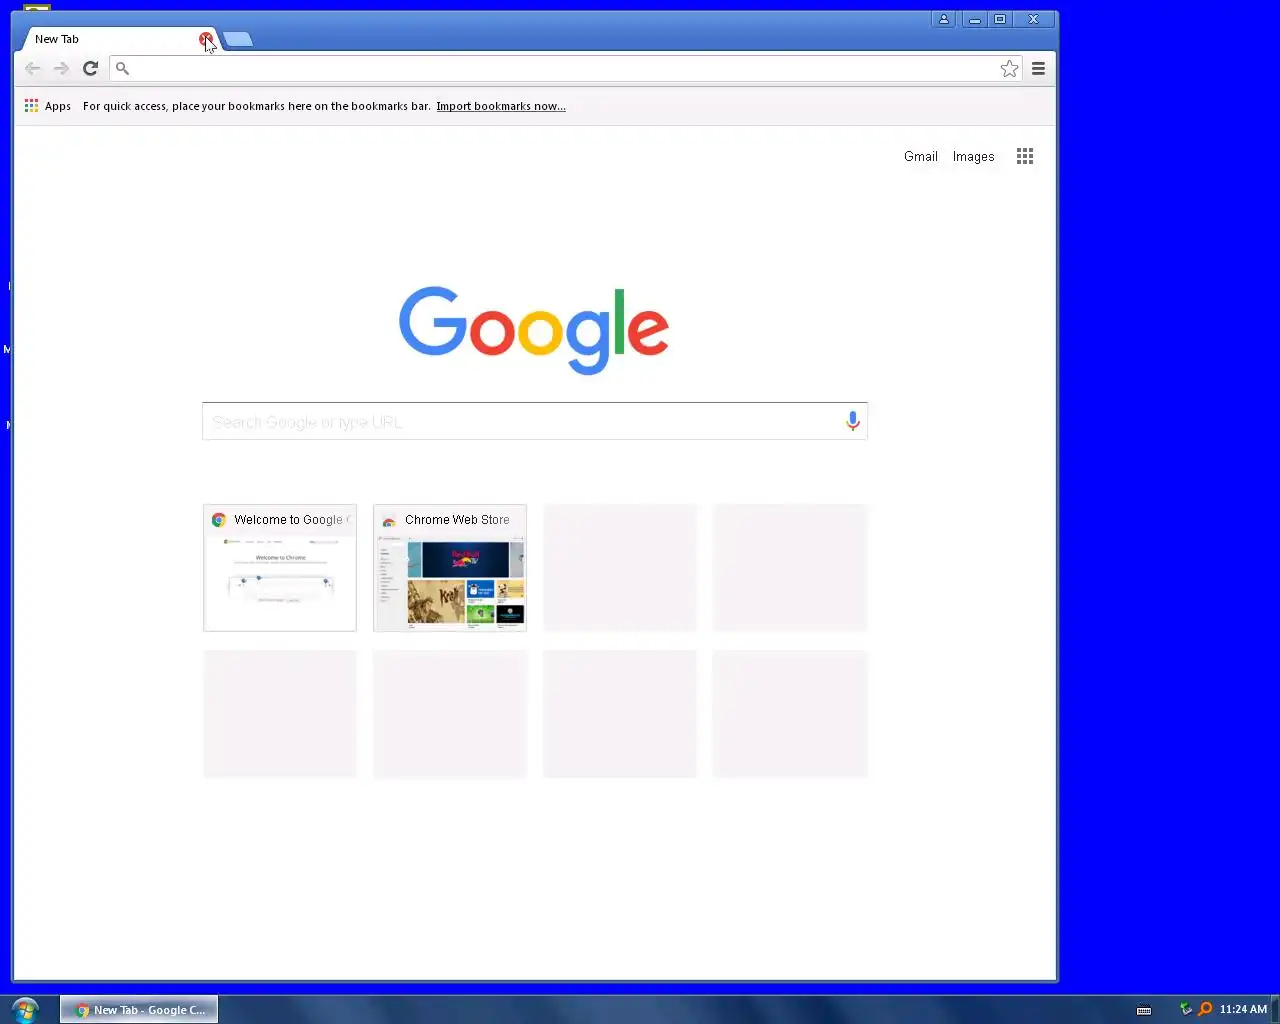This screenshot has width=1280, height=1024.
Task: Open the 11:24 AM system clock
Action: click(x=1243, y=1009)
